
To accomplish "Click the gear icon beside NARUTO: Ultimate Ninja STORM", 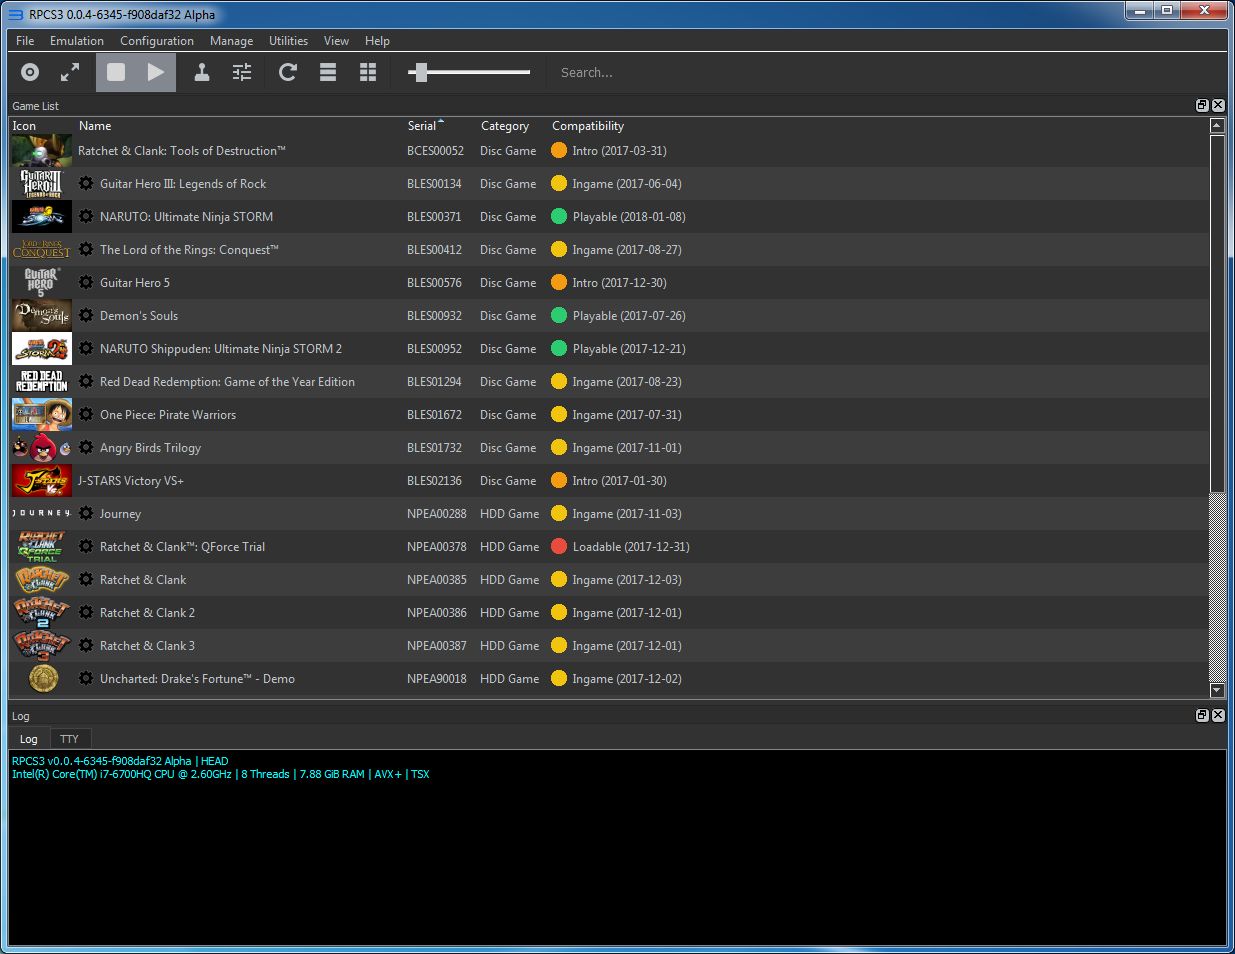I will [x=86, y=217].
